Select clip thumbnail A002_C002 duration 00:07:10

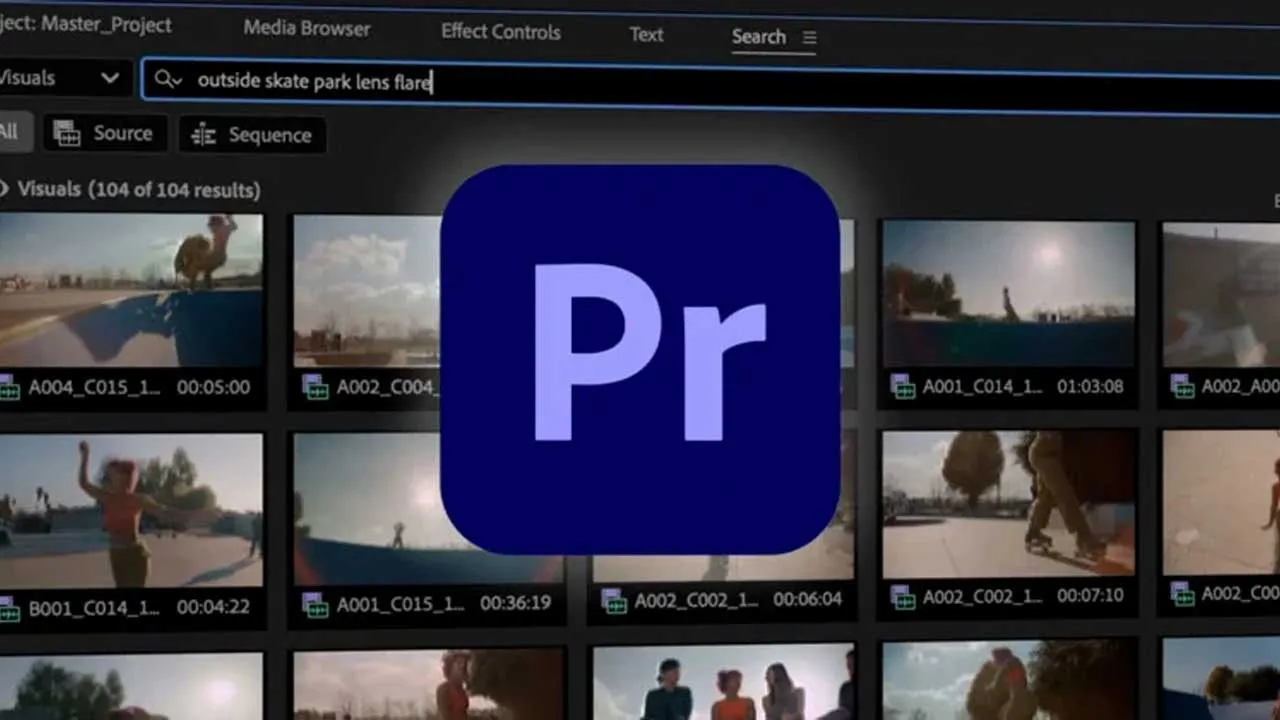coord(1008,503)
